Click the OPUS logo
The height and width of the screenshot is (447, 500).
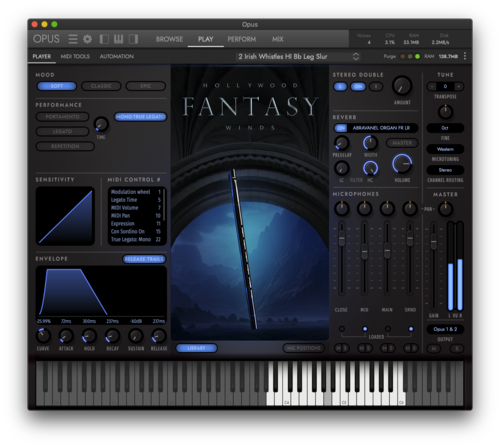click(x=46, y=39)
